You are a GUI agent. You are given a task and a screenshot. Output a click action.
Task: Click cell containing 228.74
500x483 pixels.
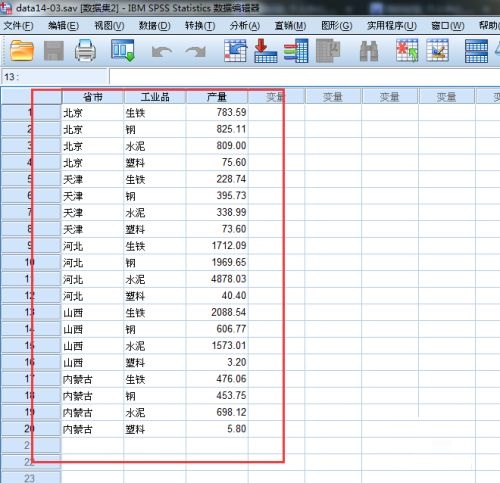[217, 179]
